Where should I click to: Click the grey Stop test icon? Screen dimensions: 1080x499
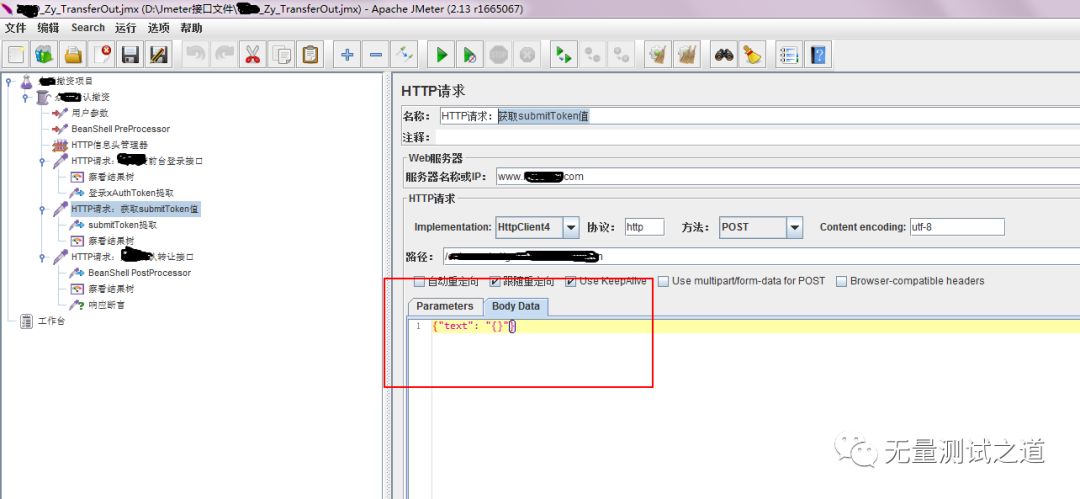click(499, 54)
